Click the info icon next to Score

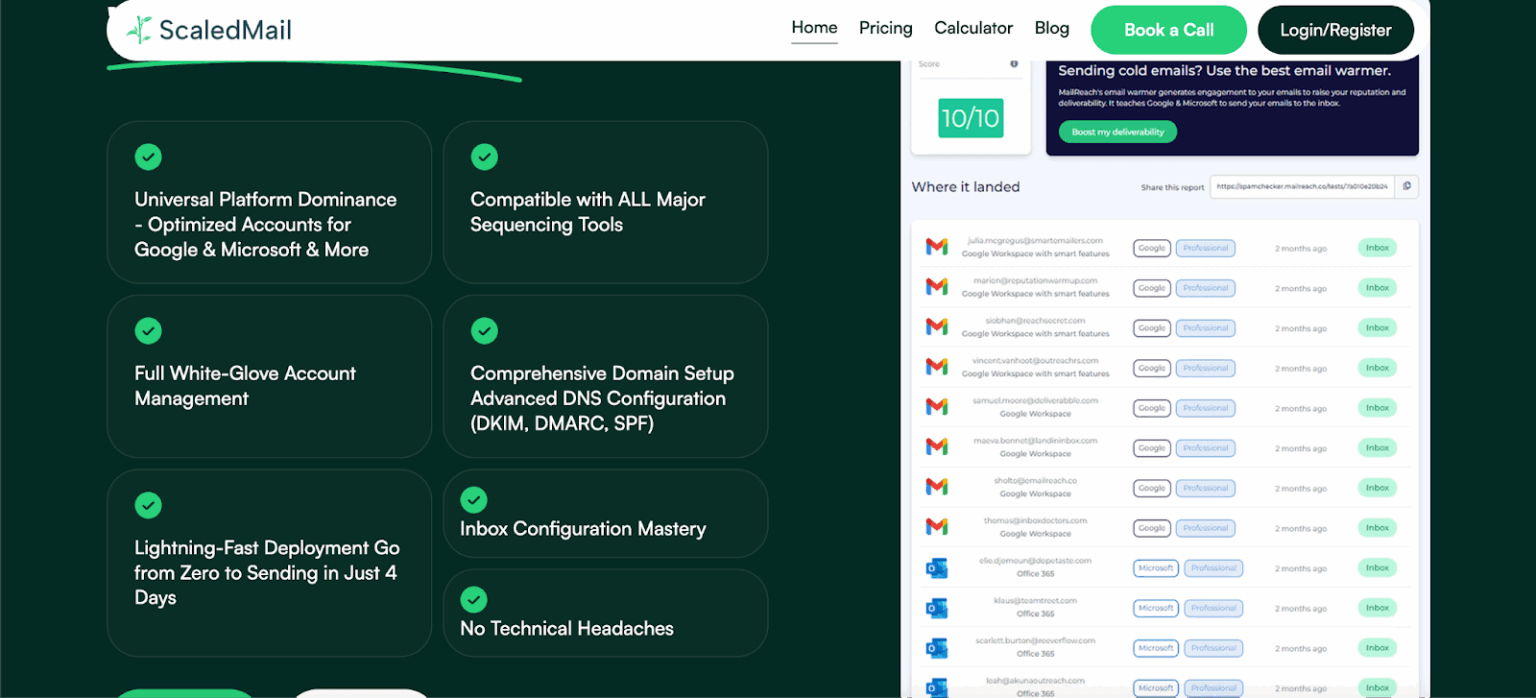(x=1014, y=64)
